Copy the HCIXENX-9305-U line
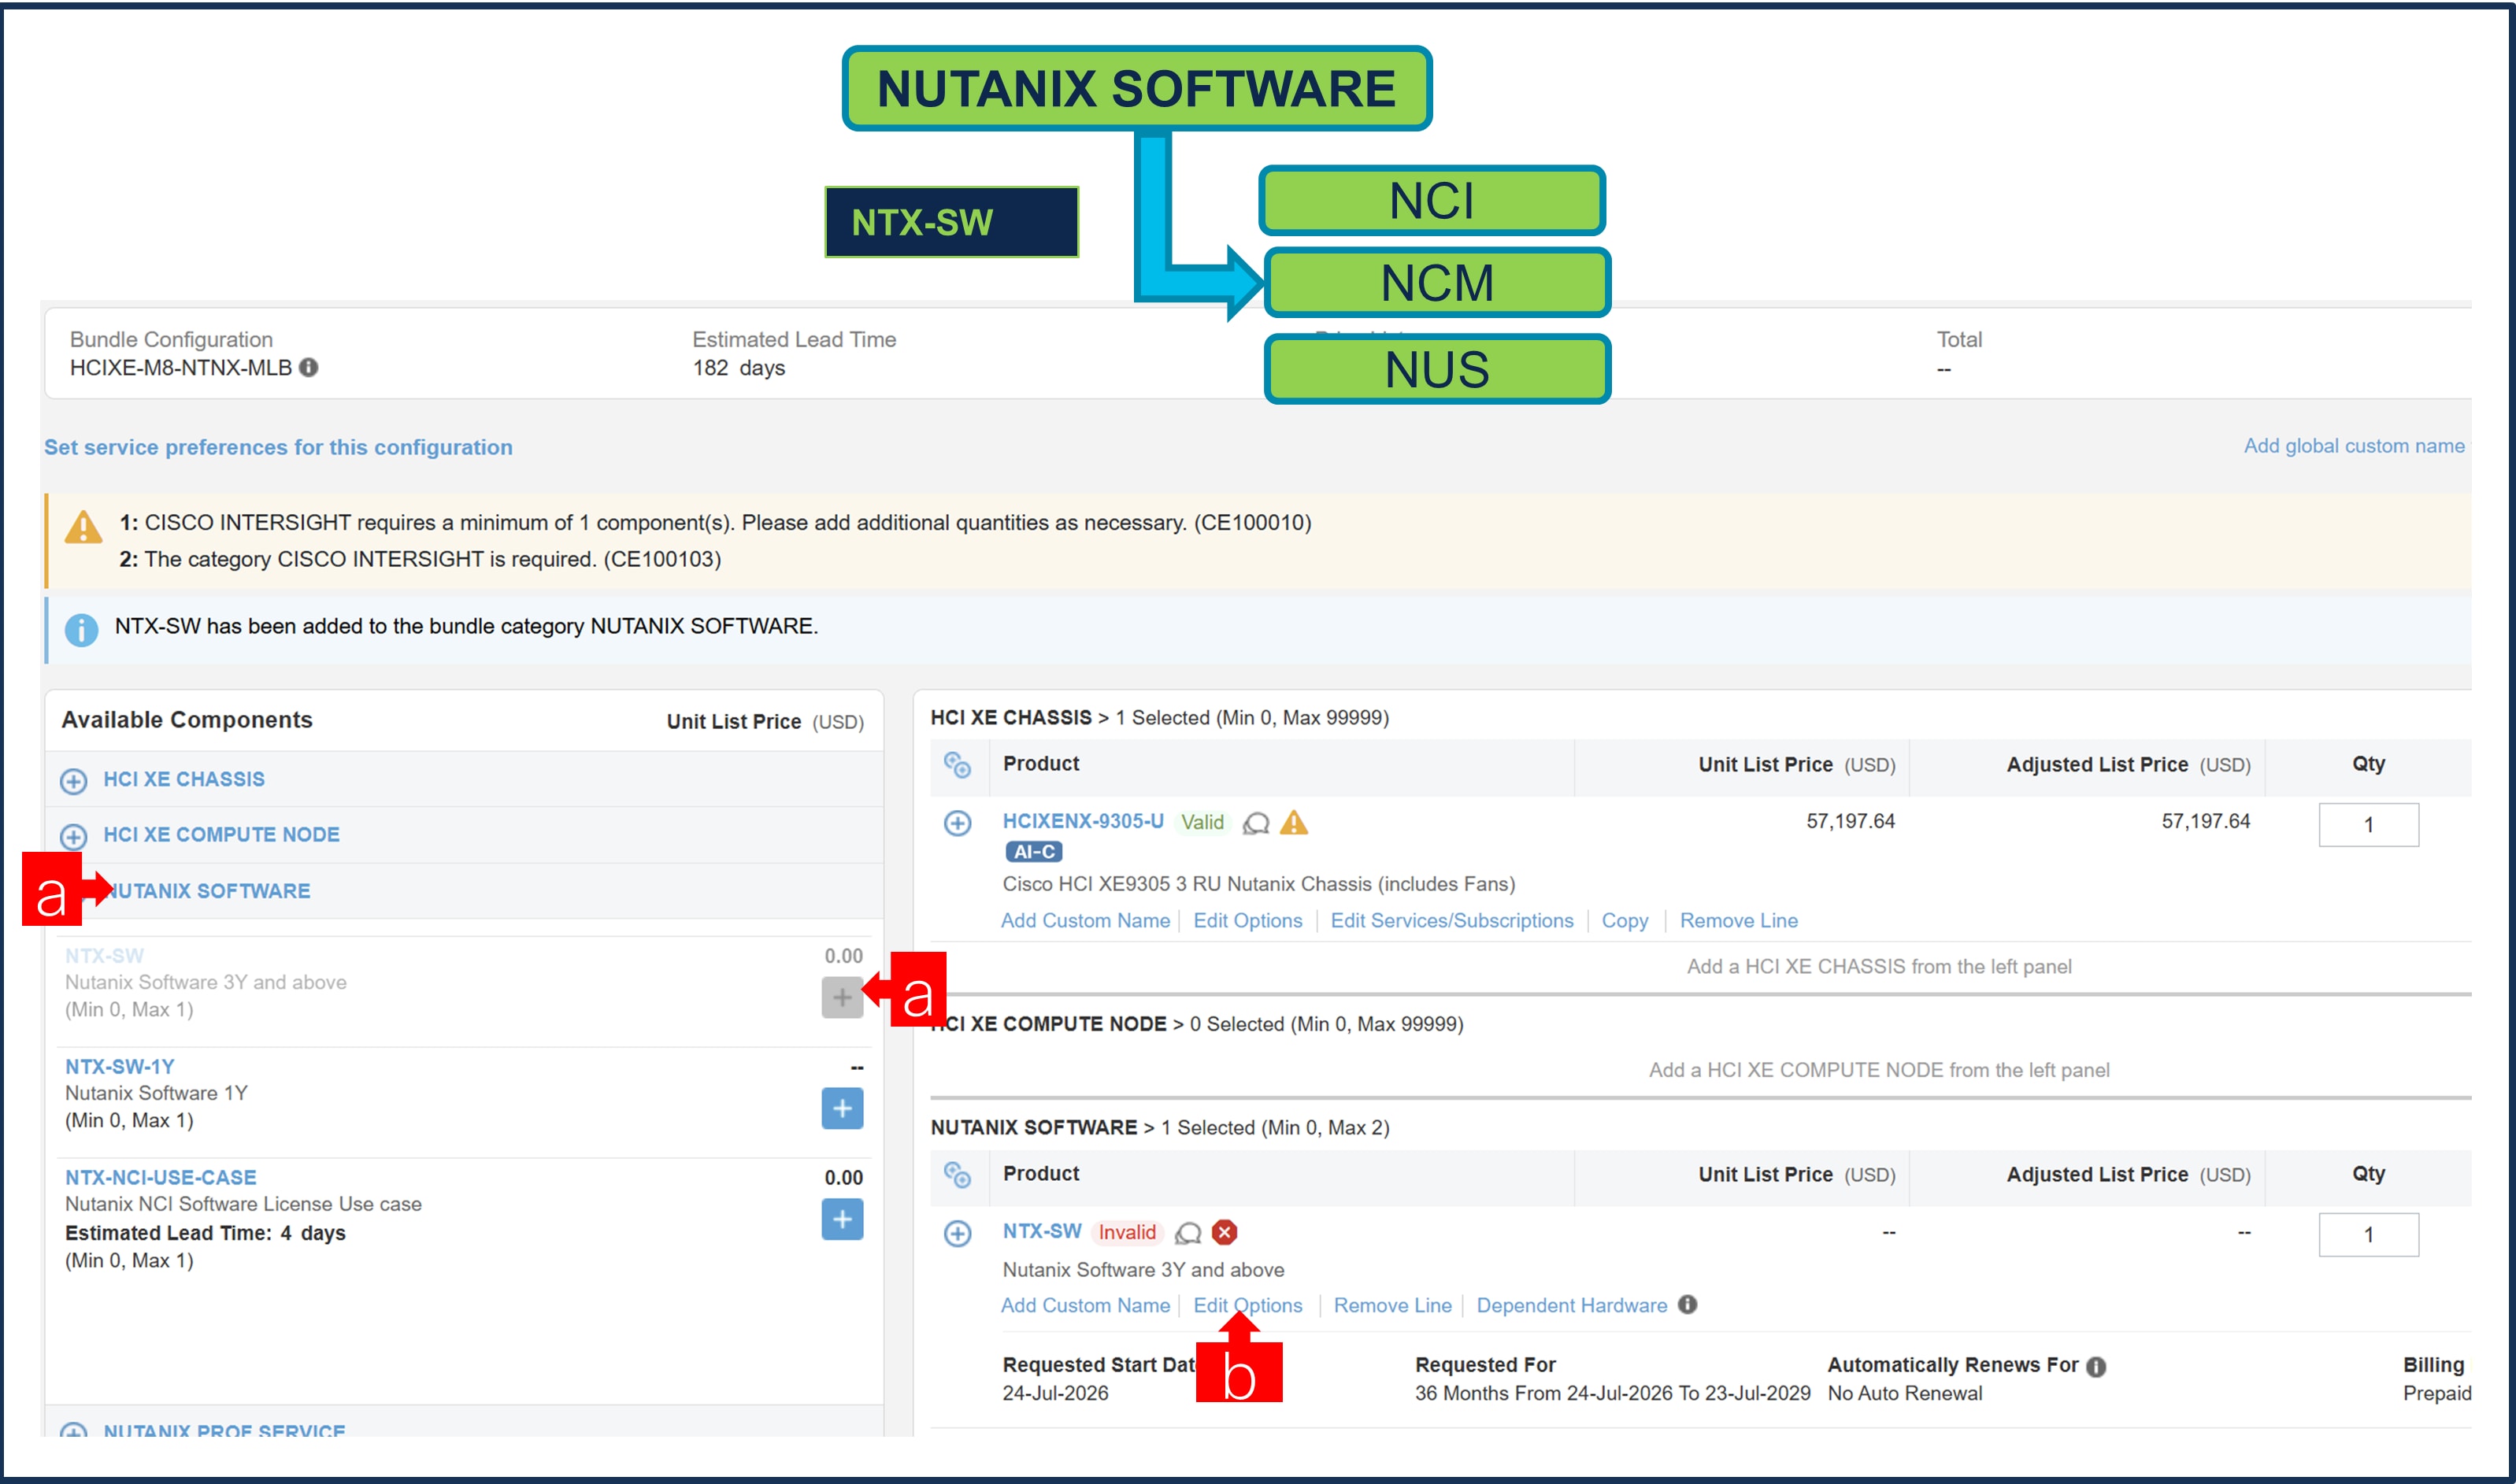This screenshot has height=1484, width=2516. pos(1625,920)
